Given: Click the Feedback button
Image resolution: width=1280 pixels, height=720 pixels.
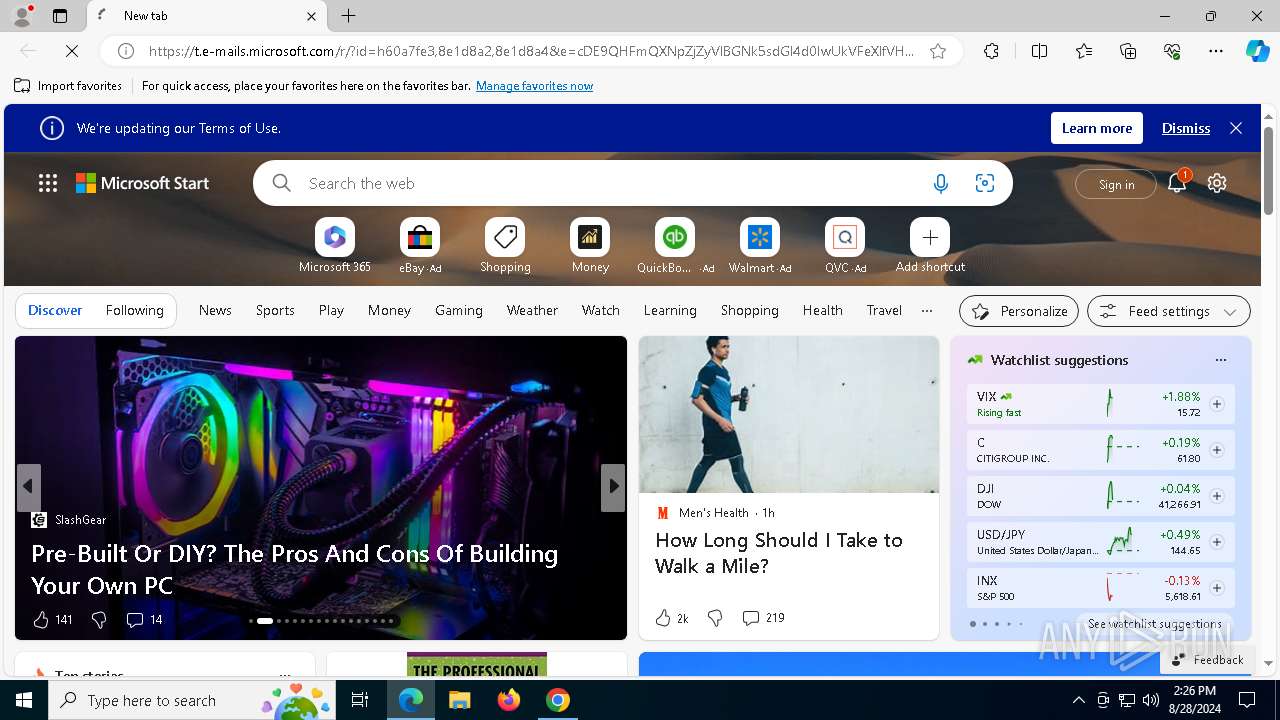Looking at the screenshot, I should click(x=1207, y=659).
